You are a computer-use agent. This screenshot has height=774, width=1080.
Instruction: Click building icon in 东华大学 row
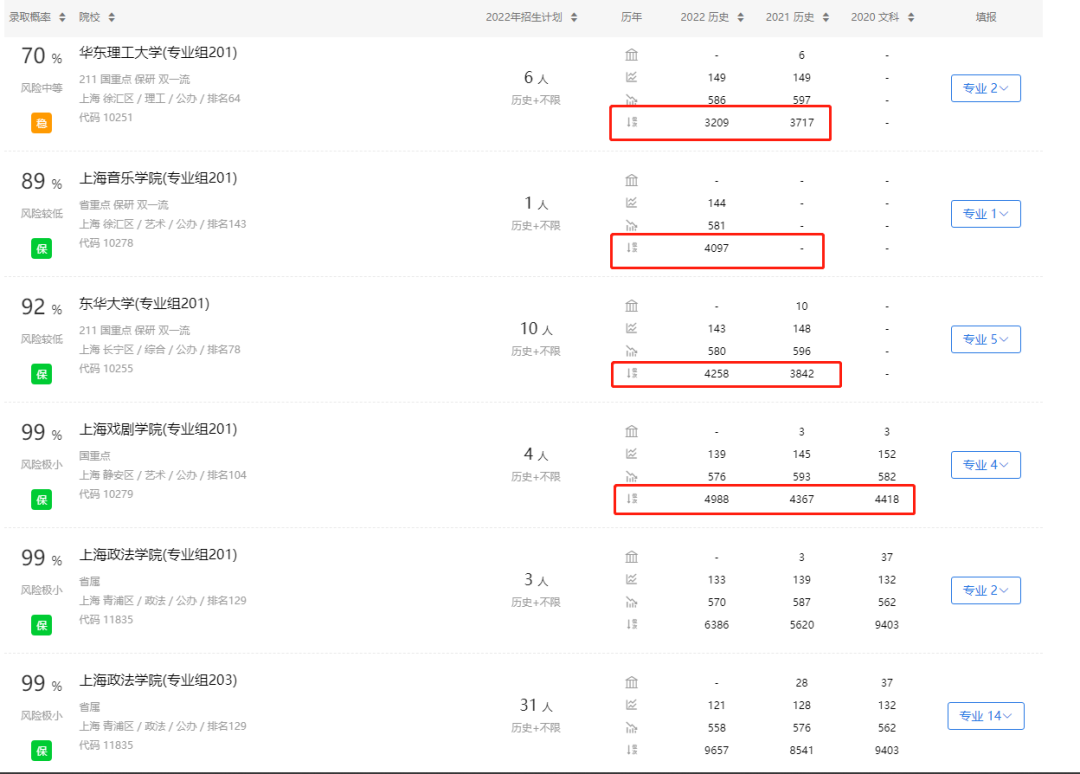pos(631,305)
